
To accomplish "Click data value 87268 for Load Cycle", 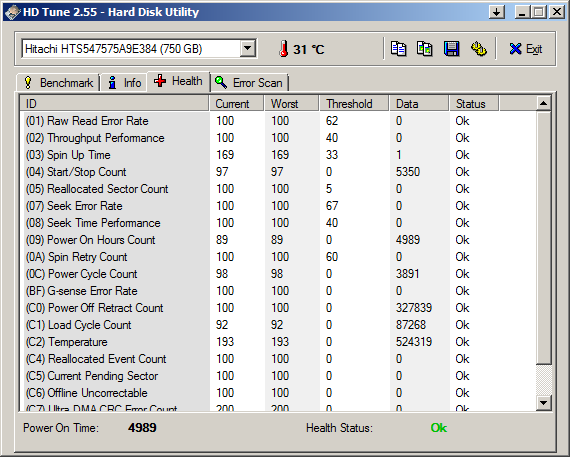I will pyautogui.click(x=411, y=325).
